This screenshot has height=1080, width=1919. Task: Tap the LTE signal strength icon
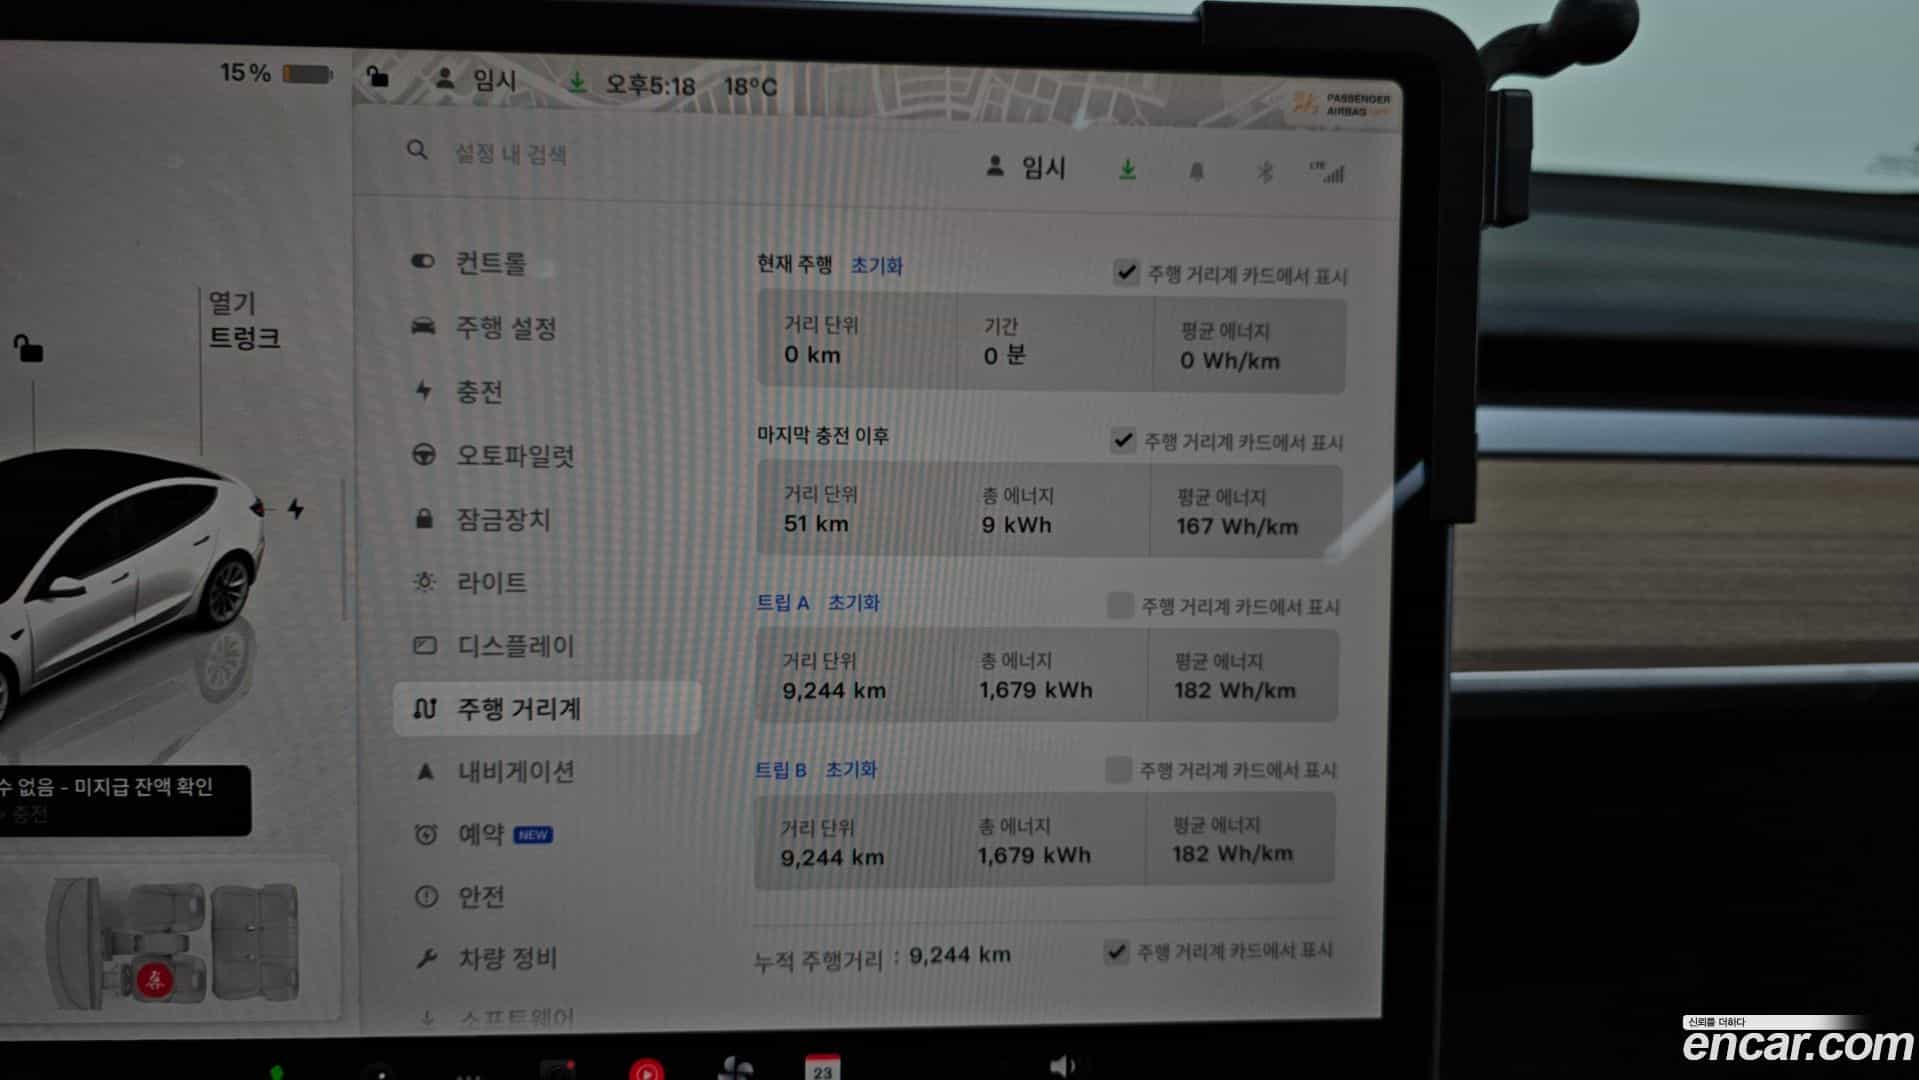(x=1328, y=172)
